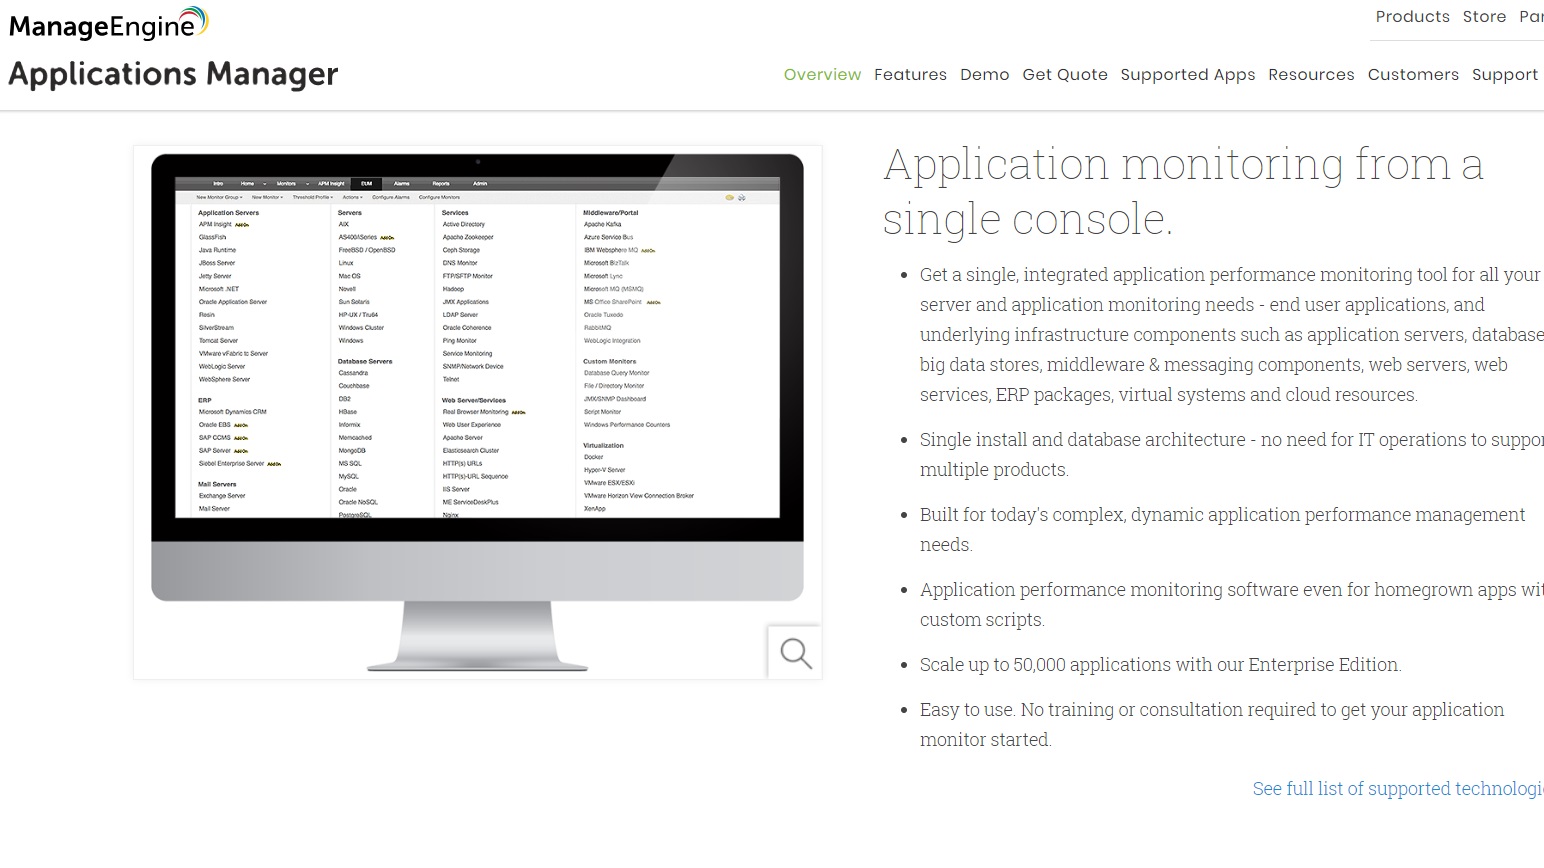Follow the see full list of supported technologies link
The height and width of the screenshot is (868, 1544).
pyautogui.click(x=1398, y=789)
